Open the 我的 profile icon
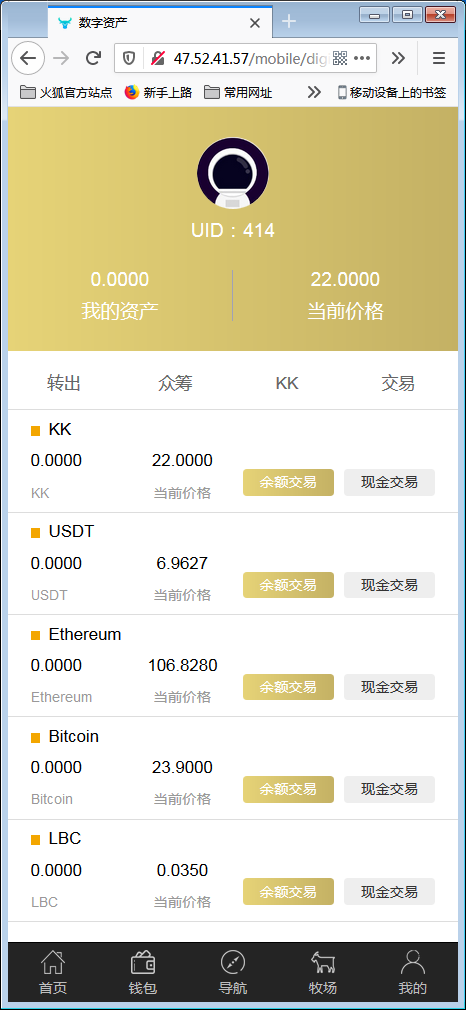 (x=413, y=962)
